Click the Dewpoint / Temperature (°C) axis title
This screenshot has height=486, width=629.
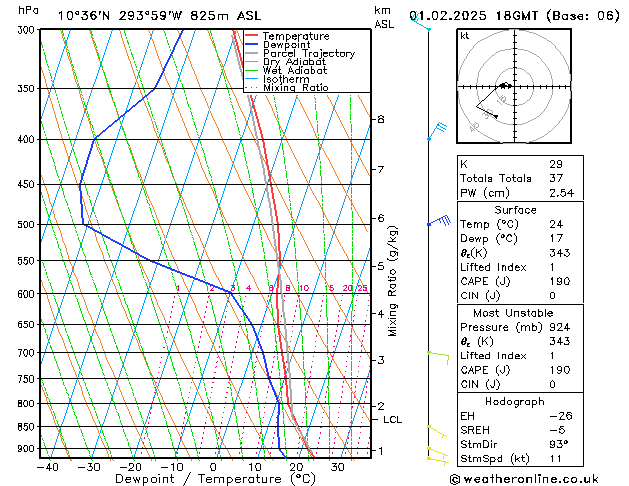point(215,479)
